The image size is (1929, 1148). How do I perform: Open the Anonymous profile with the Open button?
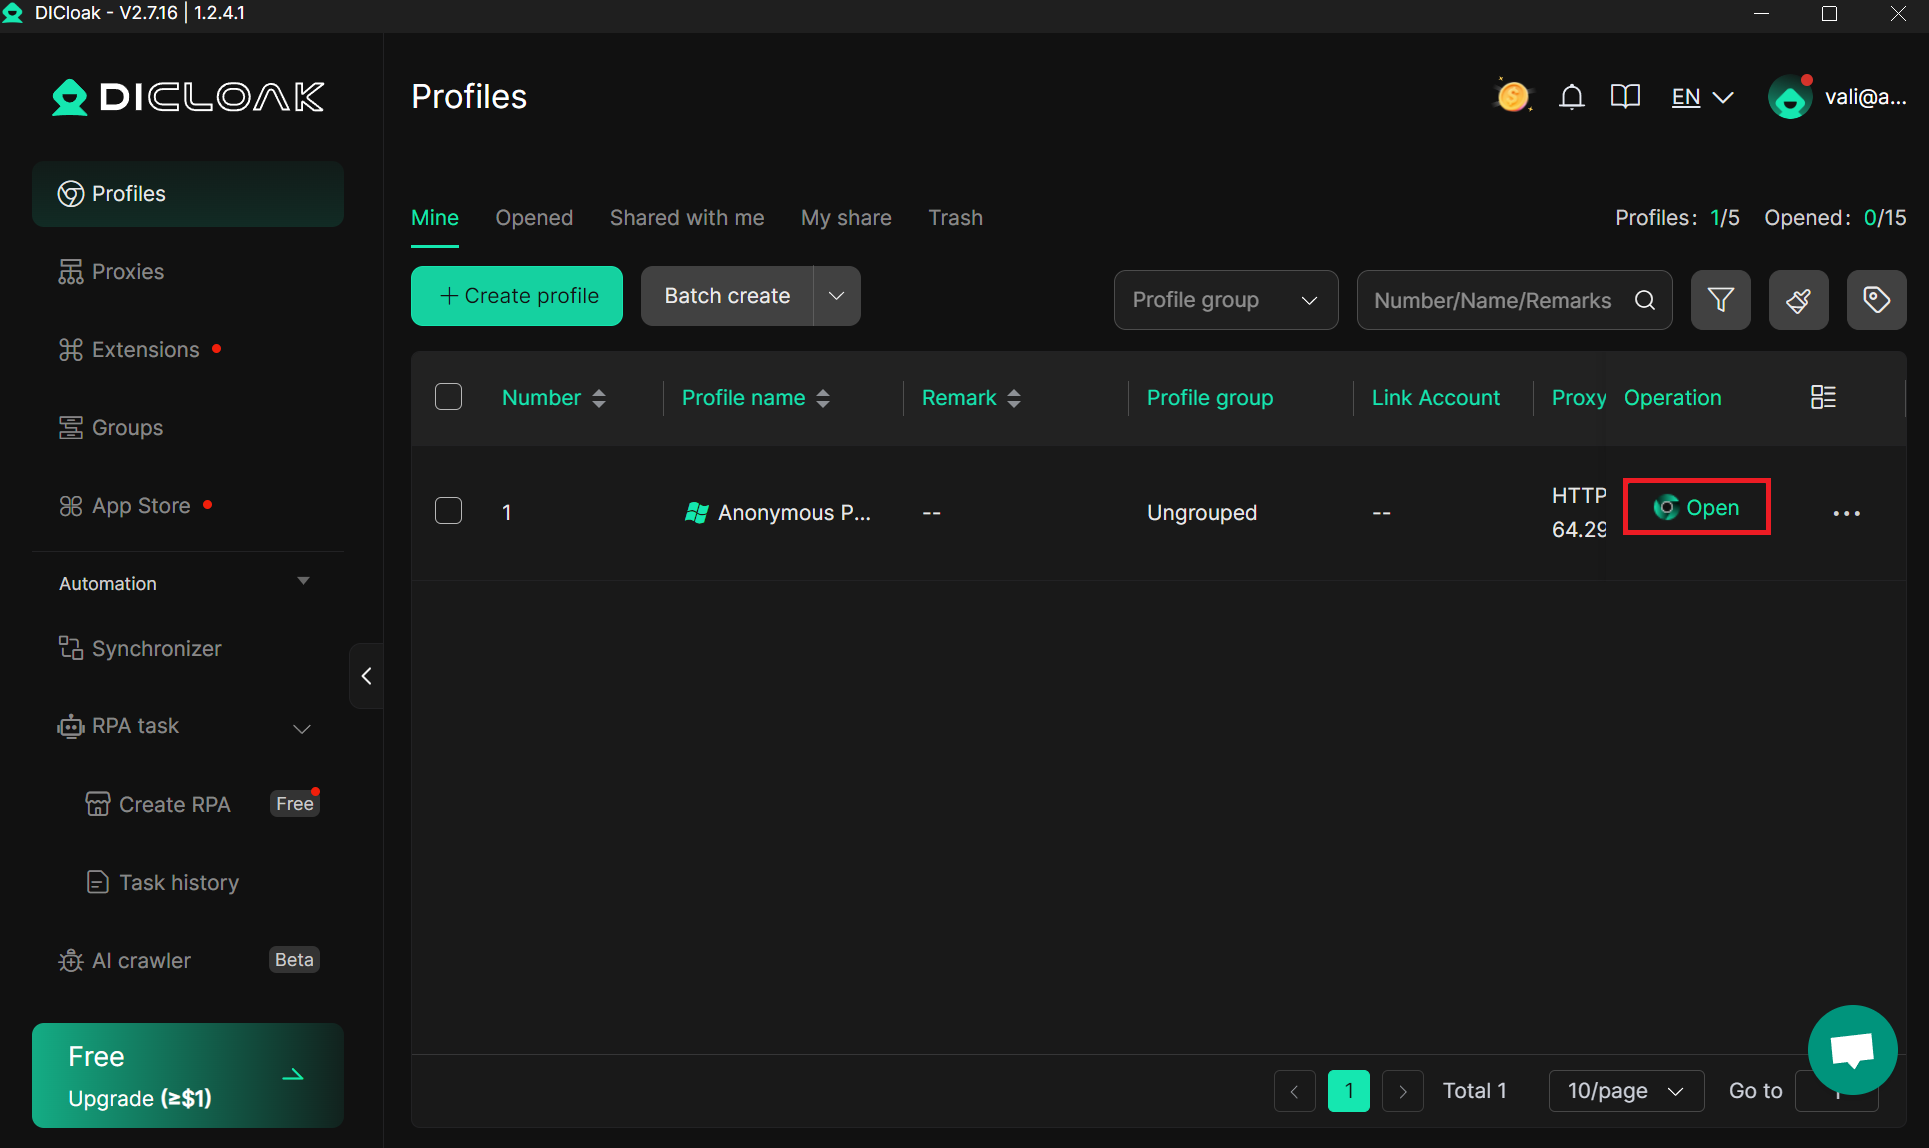coord(1696,507)
